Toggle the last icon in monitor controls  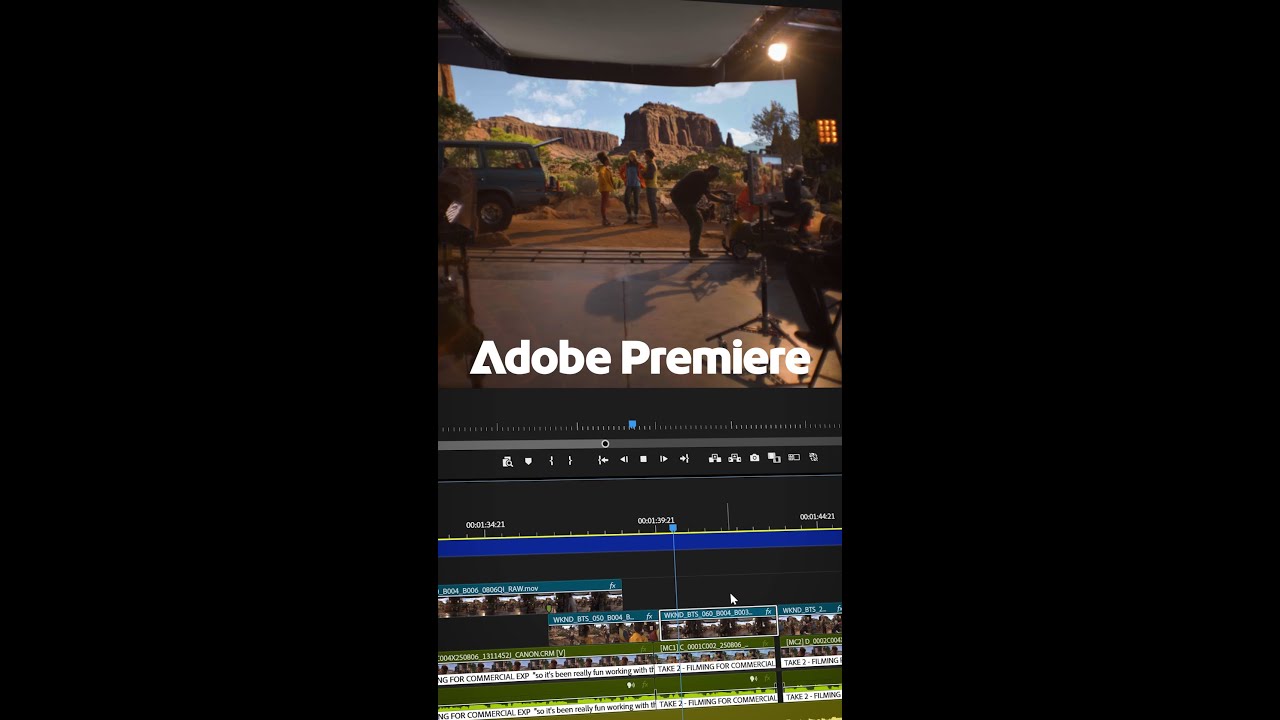click(x=814, y=458)
